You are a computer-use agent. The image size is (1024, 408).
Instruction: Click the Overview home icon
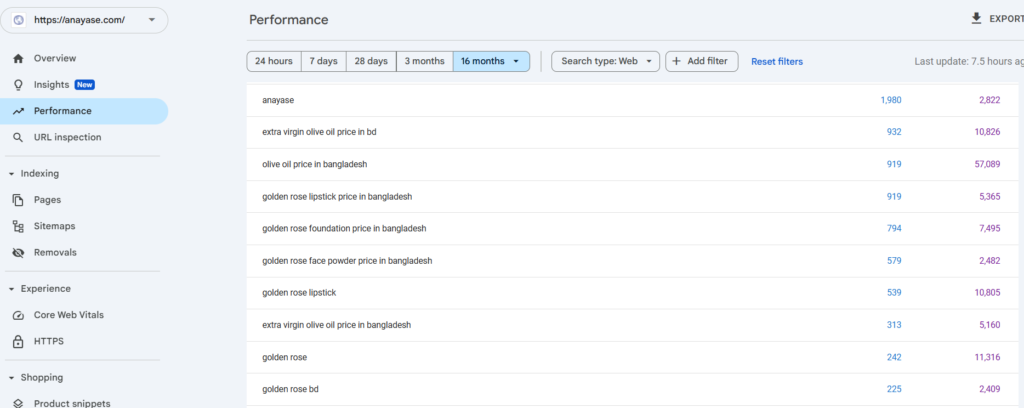pos(18,59)
